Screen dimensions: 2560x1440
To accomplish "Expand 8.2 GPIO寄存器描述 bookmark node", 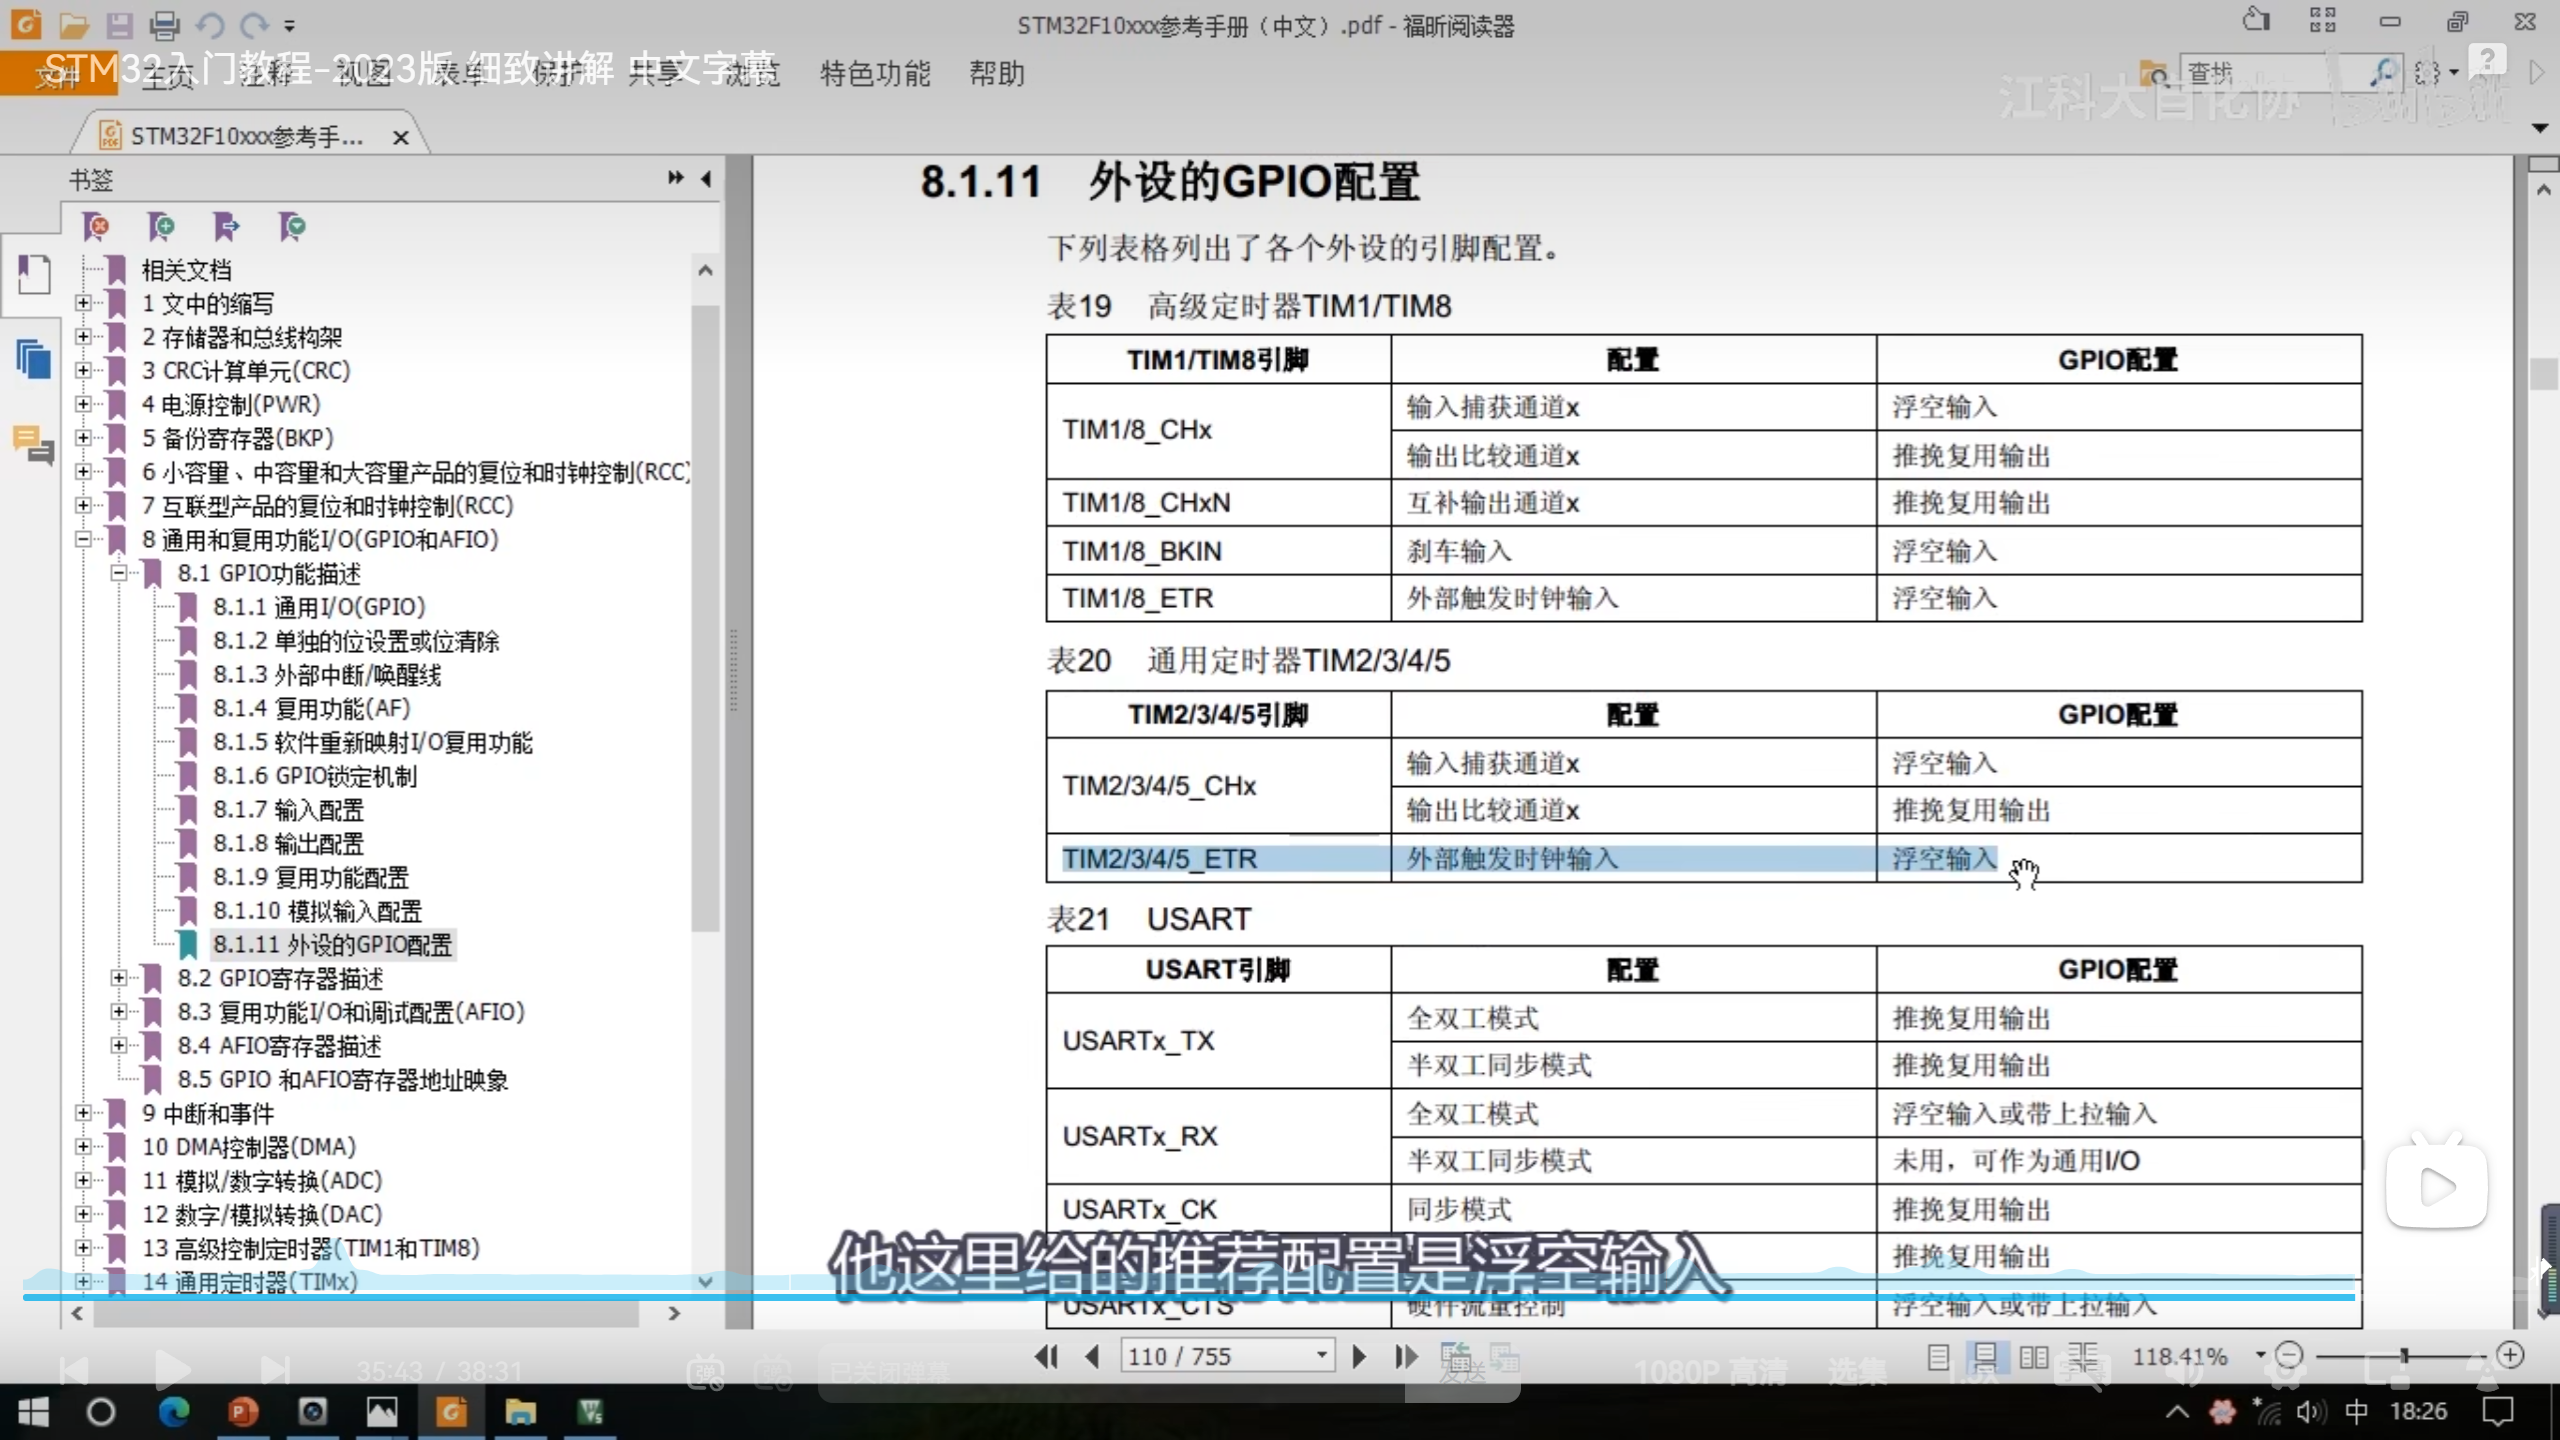I will tap(119, 978).
